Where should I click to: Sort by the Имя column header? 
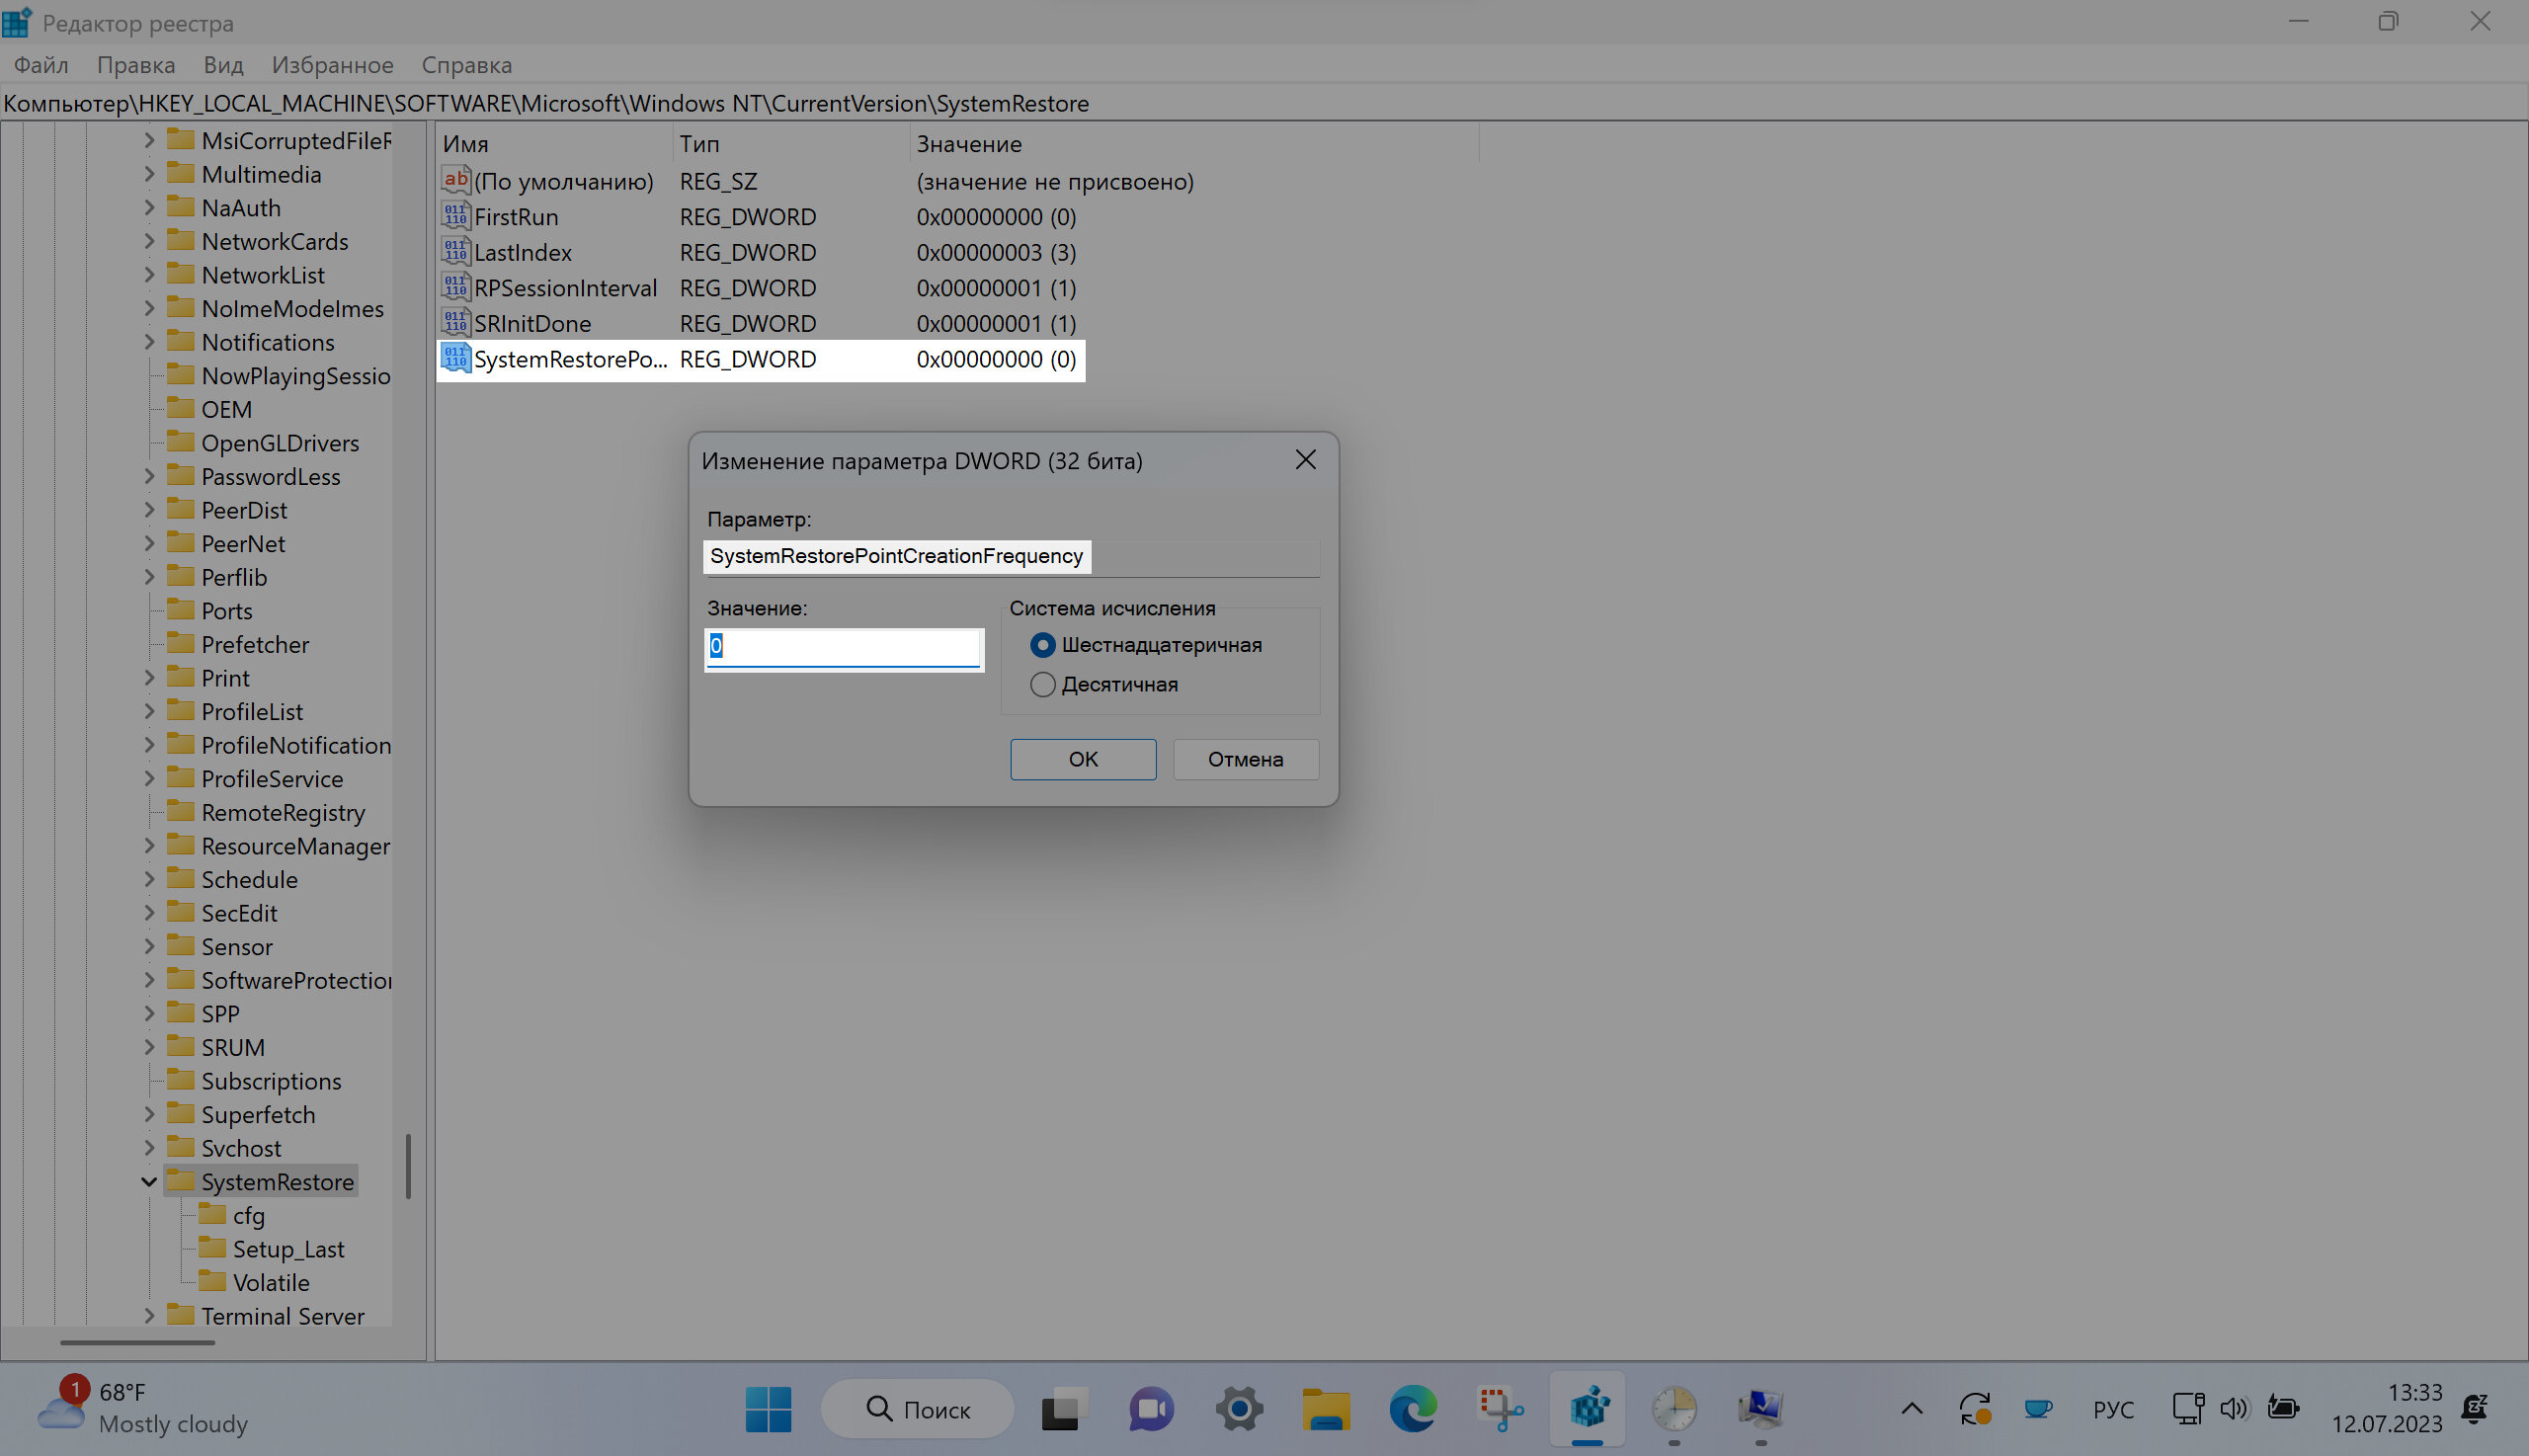tap(554, 143)
